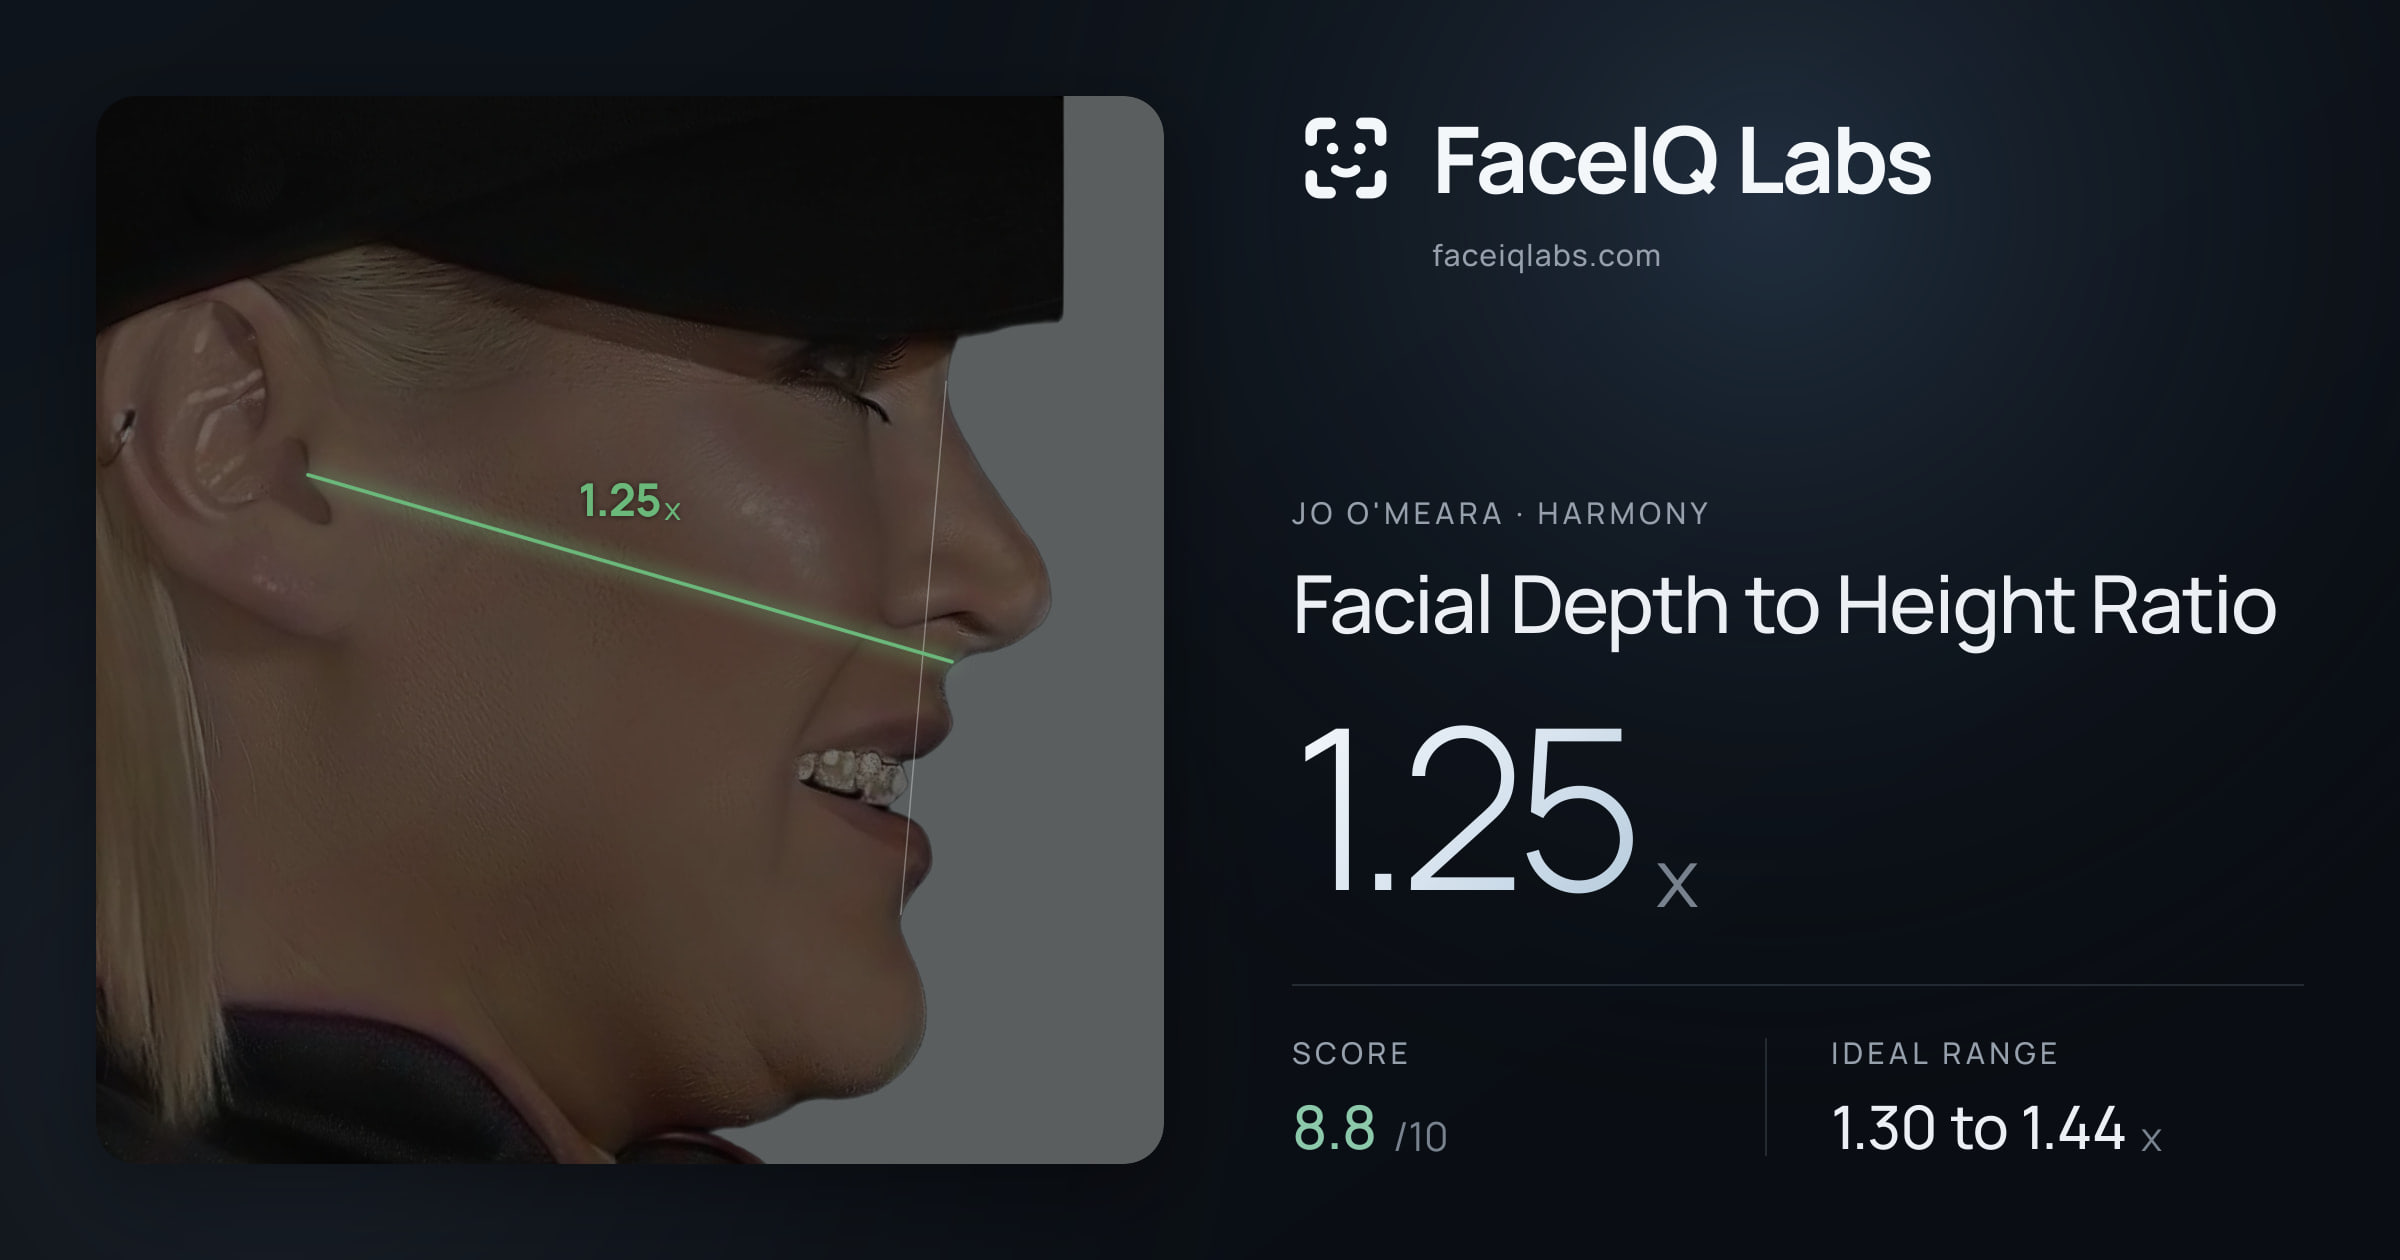Click the IDEAL RANGE label

click(x=1944, y=1053)
